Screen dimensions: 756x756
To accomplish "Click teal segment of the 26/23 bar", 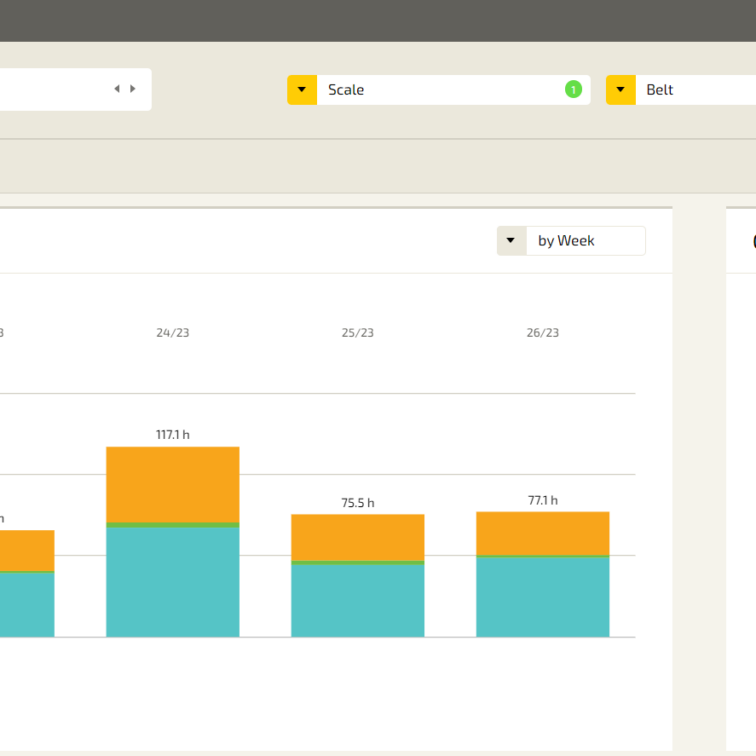I will pos(542,597).
